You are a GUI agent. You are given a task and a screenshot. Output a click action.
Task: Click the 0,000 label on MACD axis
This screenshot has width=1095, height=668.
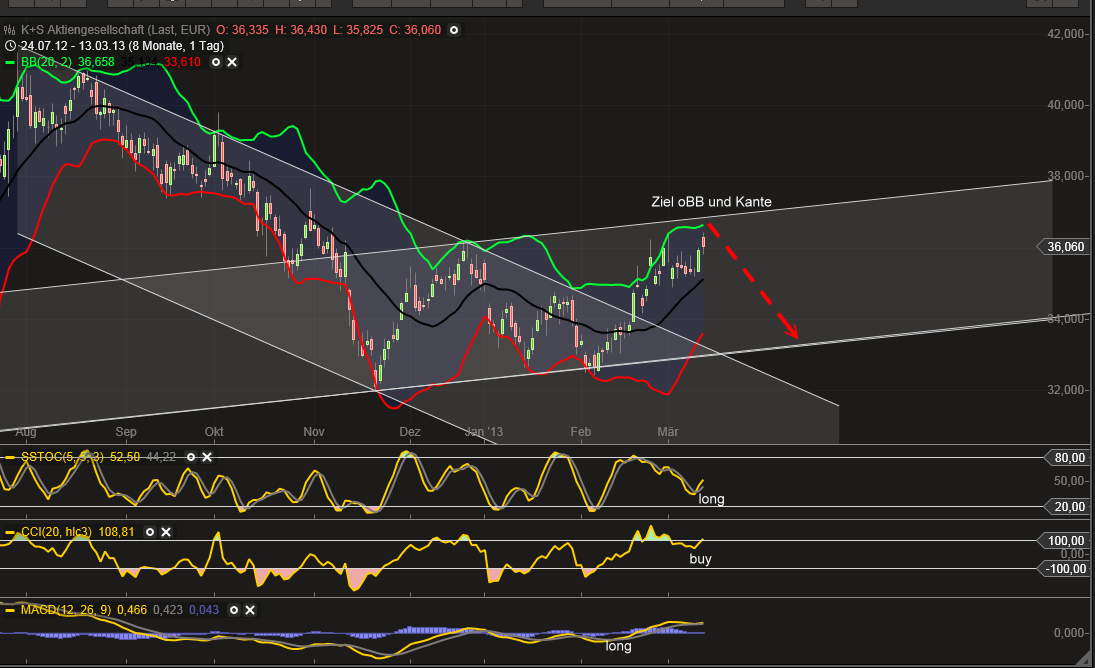coord(1069,633)
